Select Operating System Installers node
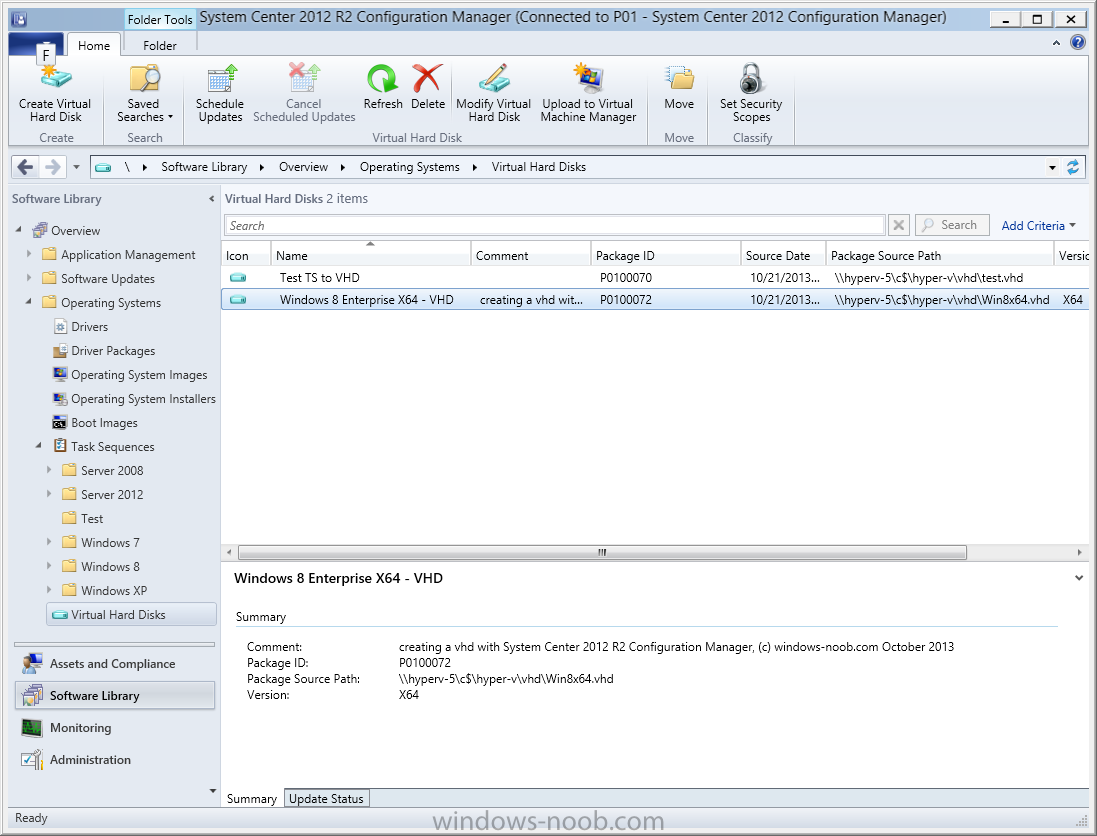 click(143, 399)
